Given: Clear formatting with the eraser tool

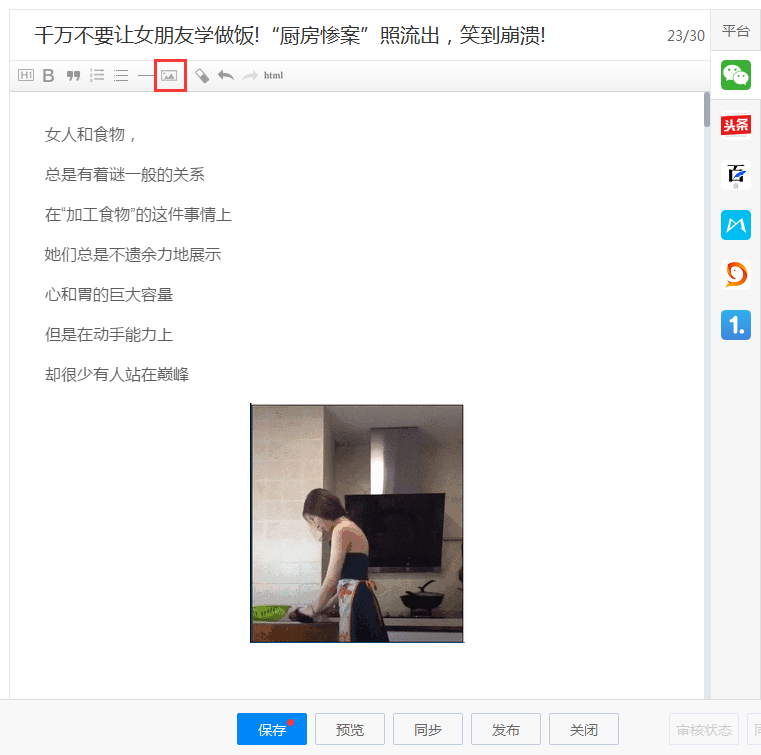Looking at the screenshot, I should pos(202,76).
